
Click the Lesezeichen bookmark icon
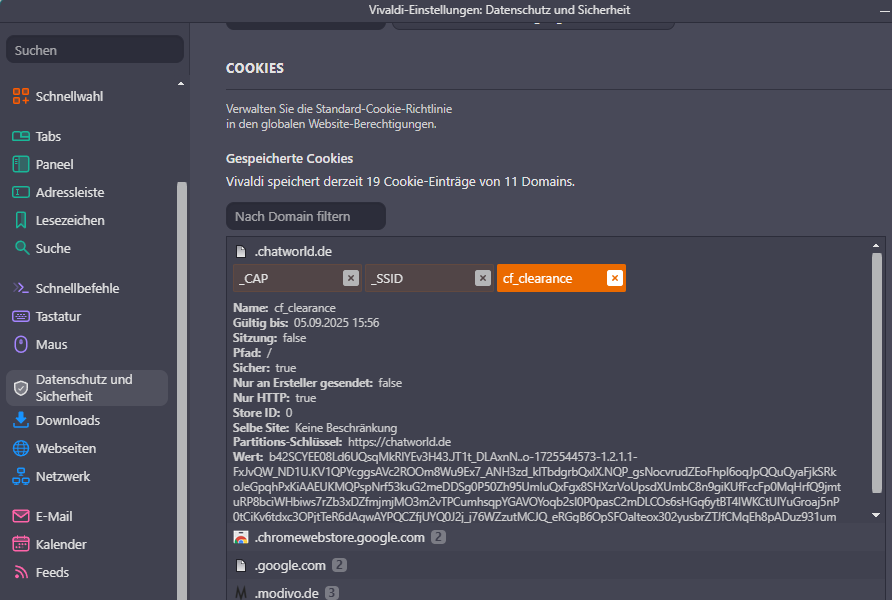[x=21, y=220]
